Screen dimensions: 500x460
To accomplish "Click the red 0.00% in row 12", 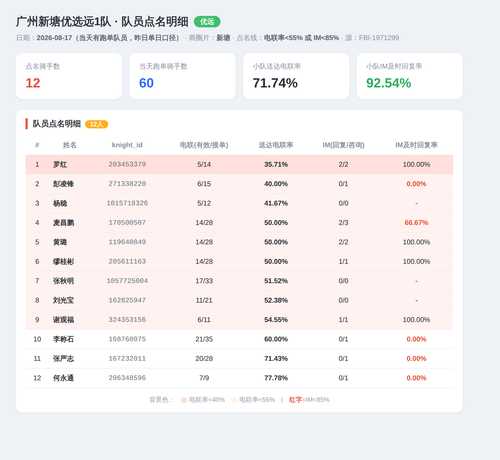I will tap(416, 378).
